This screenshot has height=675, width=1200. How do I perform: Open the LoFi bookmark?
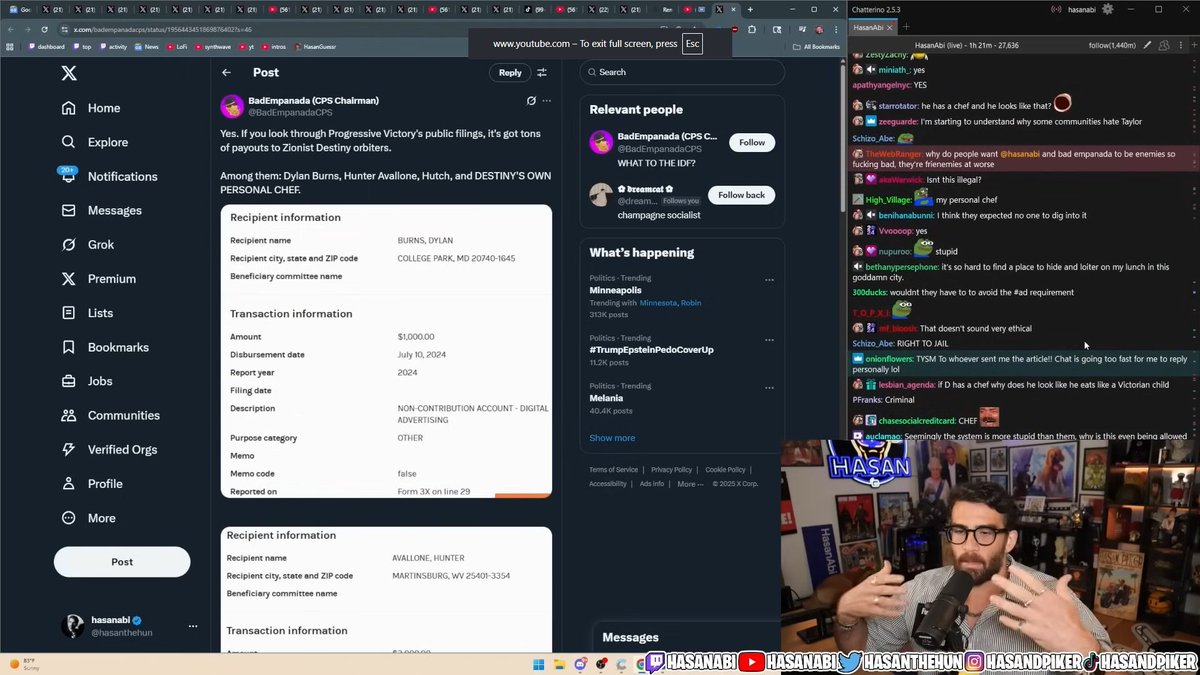pyautogui.click(x=177, y=46)
